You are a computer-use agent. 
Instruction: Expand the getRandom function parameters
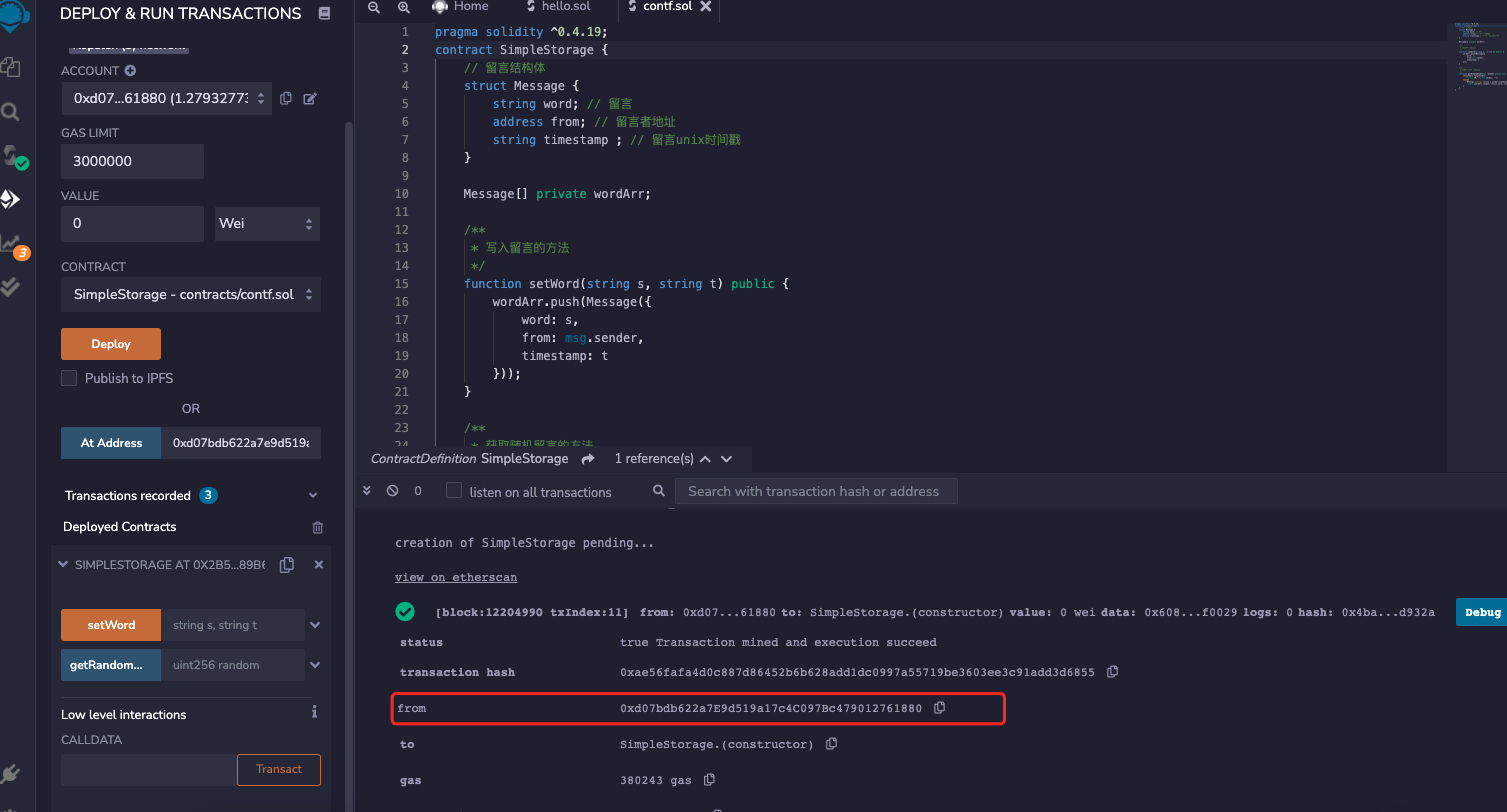(x=315, y=665)
